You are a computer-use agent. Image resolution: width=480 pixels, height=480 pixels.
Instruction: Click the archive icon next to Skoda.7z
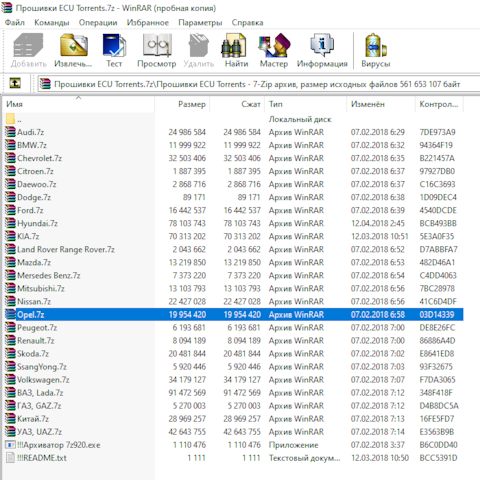pos(10,353)
